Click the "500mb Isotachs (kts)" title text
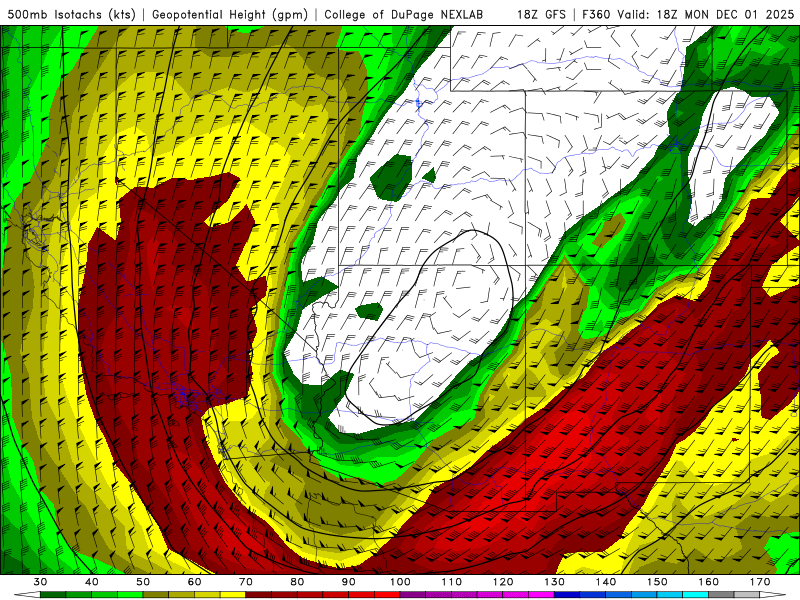 71,14
